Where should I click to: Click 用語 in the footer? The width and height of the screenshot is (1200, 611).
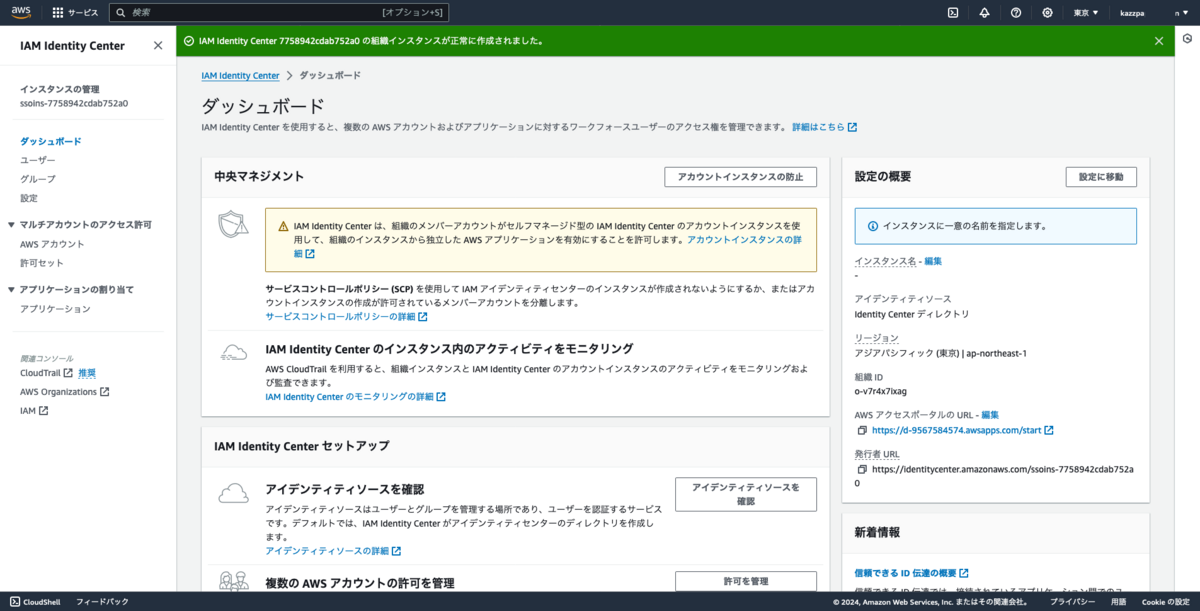1118,602
